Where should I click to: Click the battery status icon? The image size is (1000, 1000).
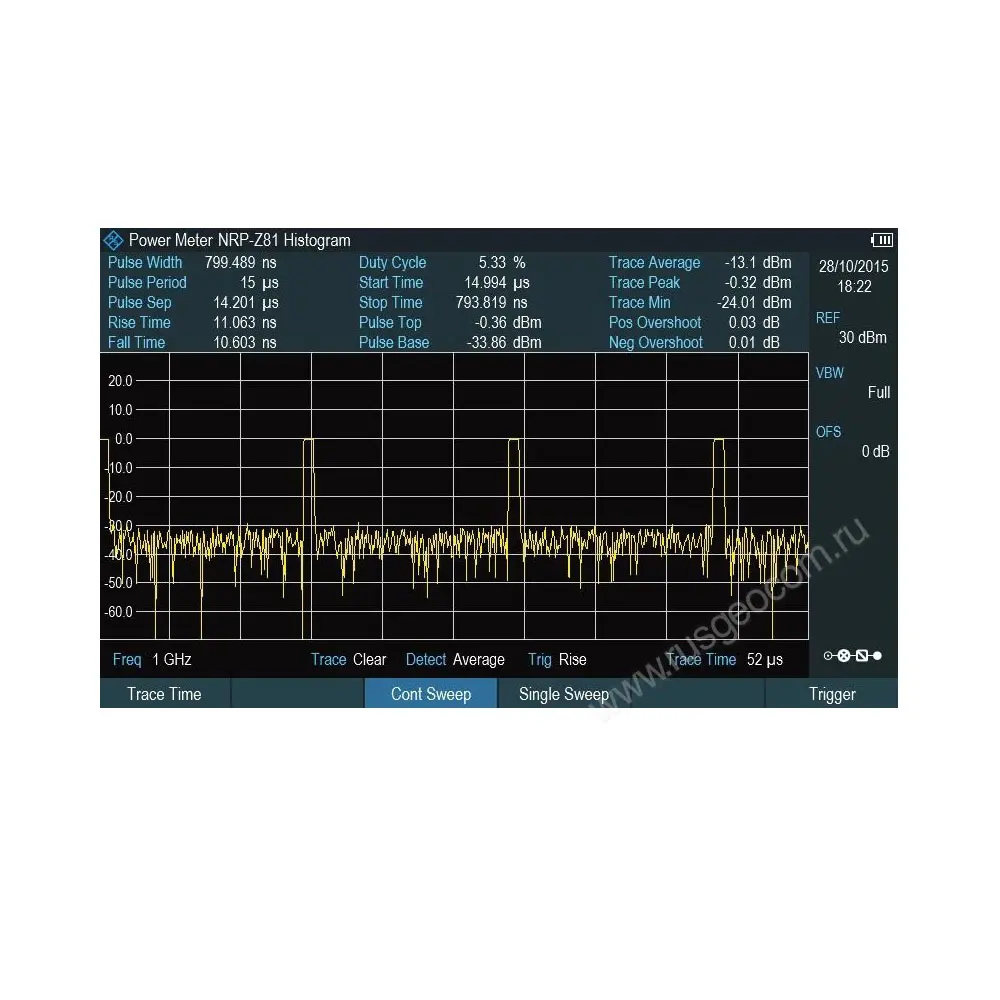click(x=882, y=240)
